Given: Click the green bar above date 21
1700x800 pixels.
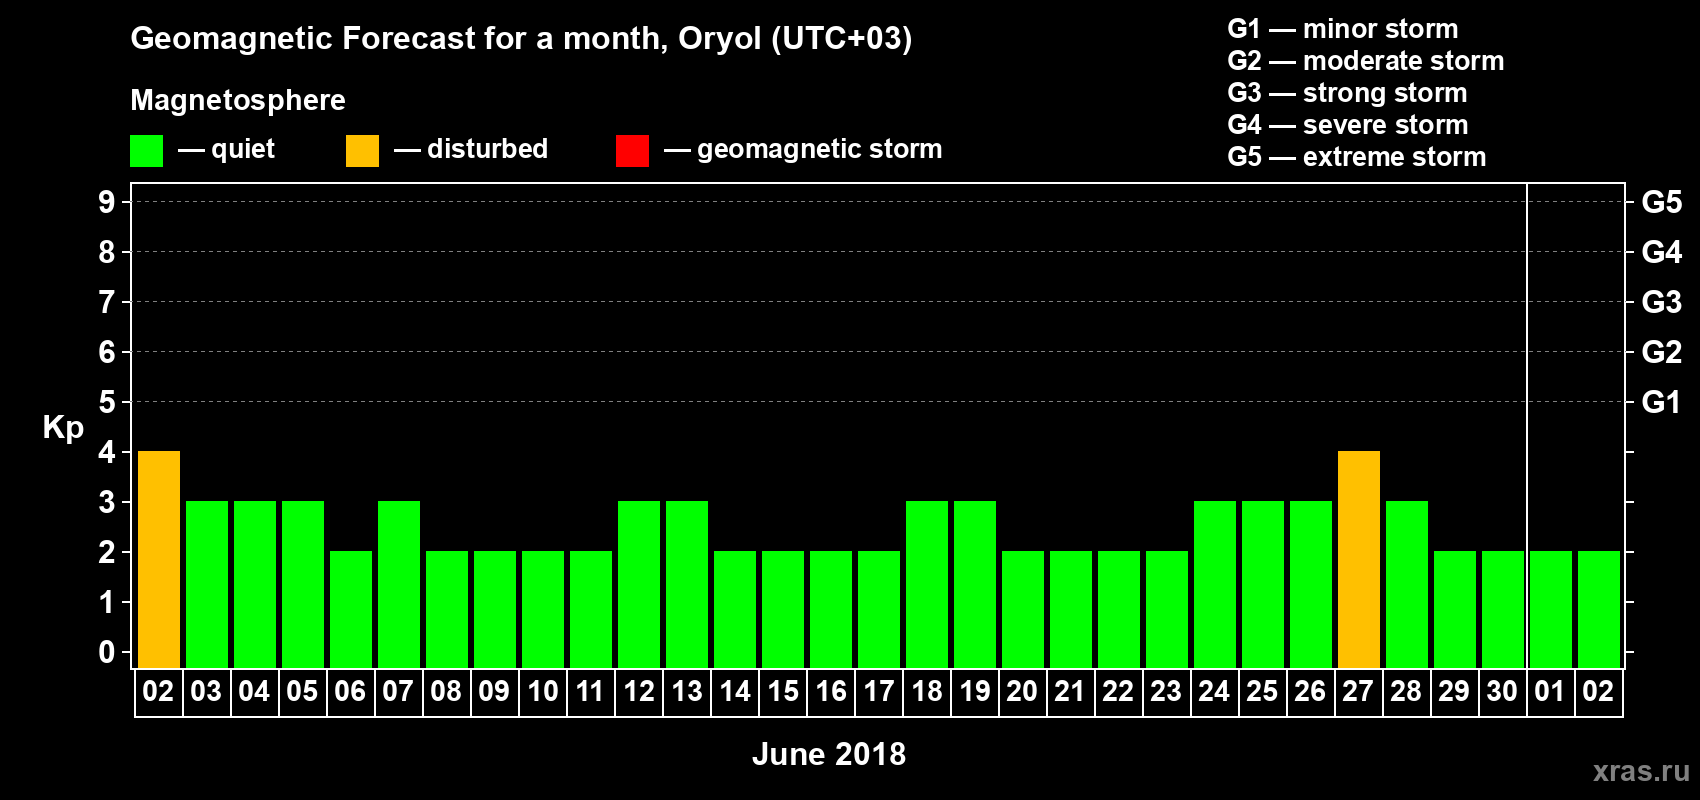Looking at the screenshot, I should pyautogui.click(x=1071, y=609).
